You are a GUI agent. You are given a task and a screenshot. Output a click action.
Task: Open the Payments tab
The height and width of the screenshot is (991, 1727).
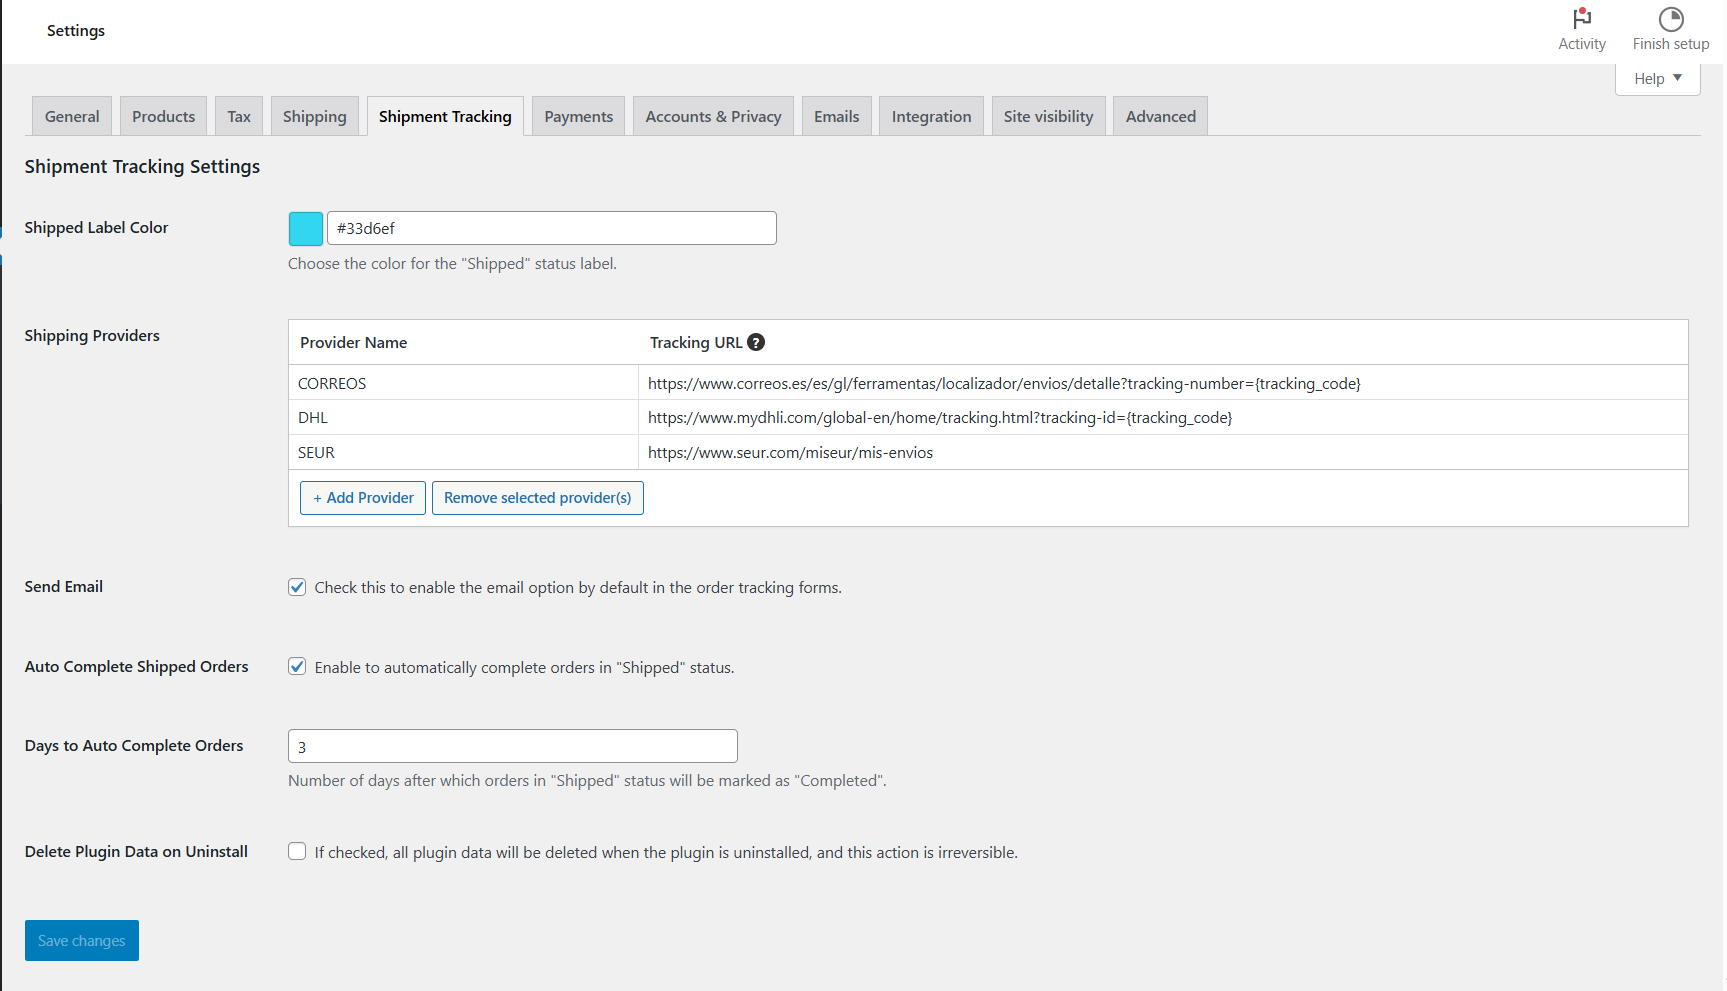point(578,116)
